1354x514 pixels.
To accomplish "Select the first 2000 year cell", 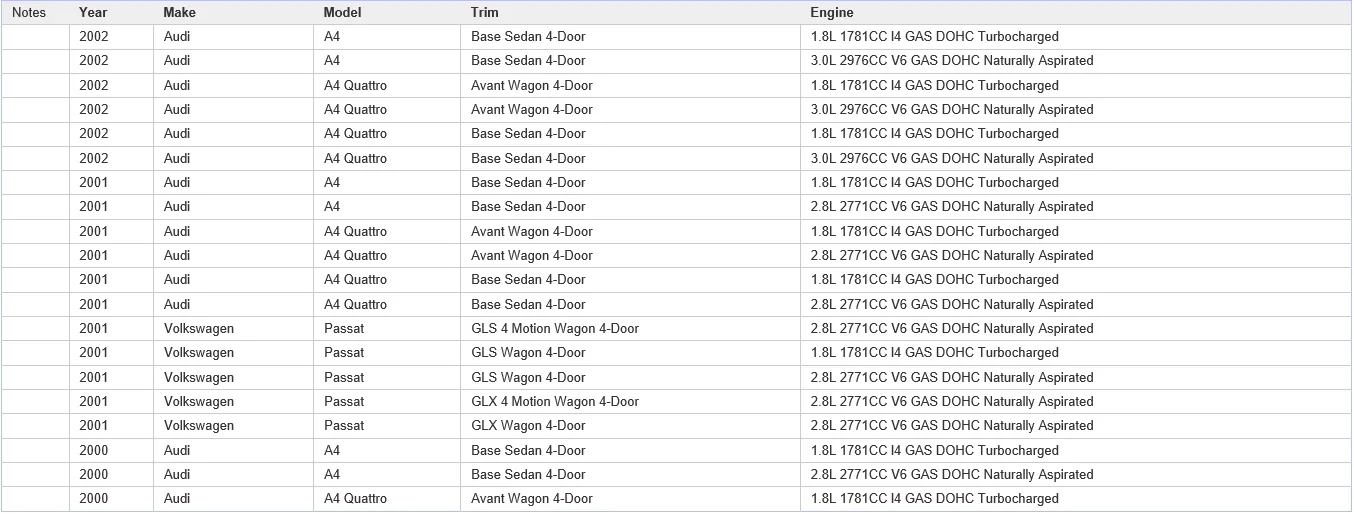I will (111, 451).
